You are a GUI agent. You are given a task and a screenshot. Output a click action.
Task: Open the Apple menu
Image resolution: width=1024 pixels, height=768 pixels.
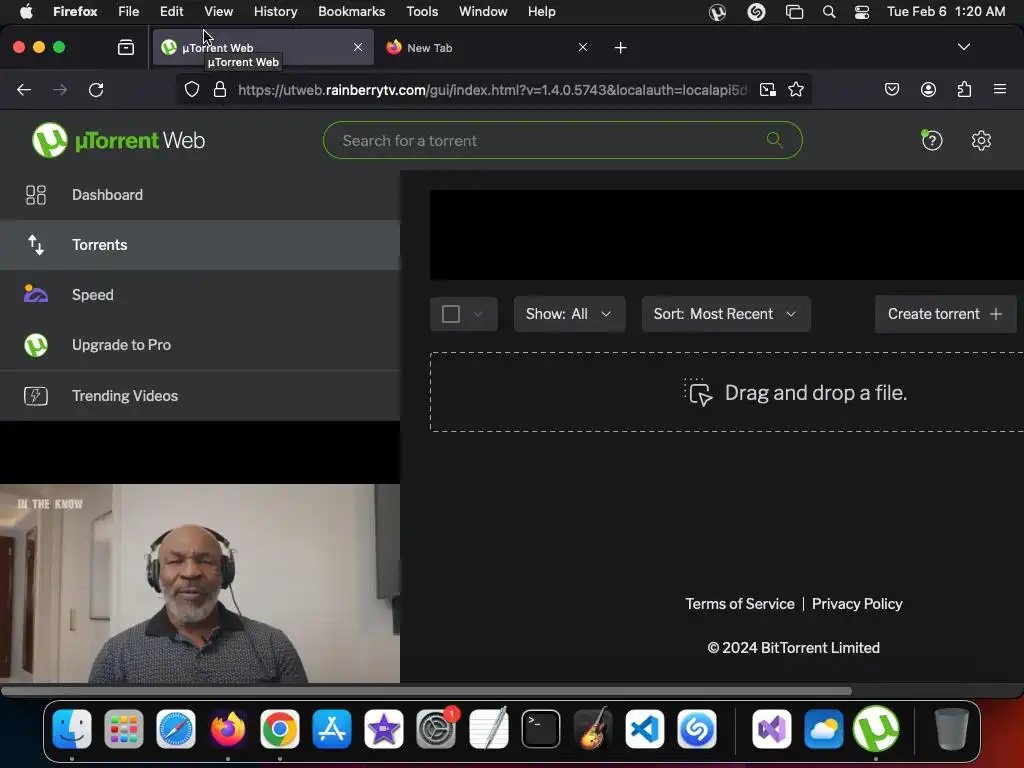tap(26, 12)
